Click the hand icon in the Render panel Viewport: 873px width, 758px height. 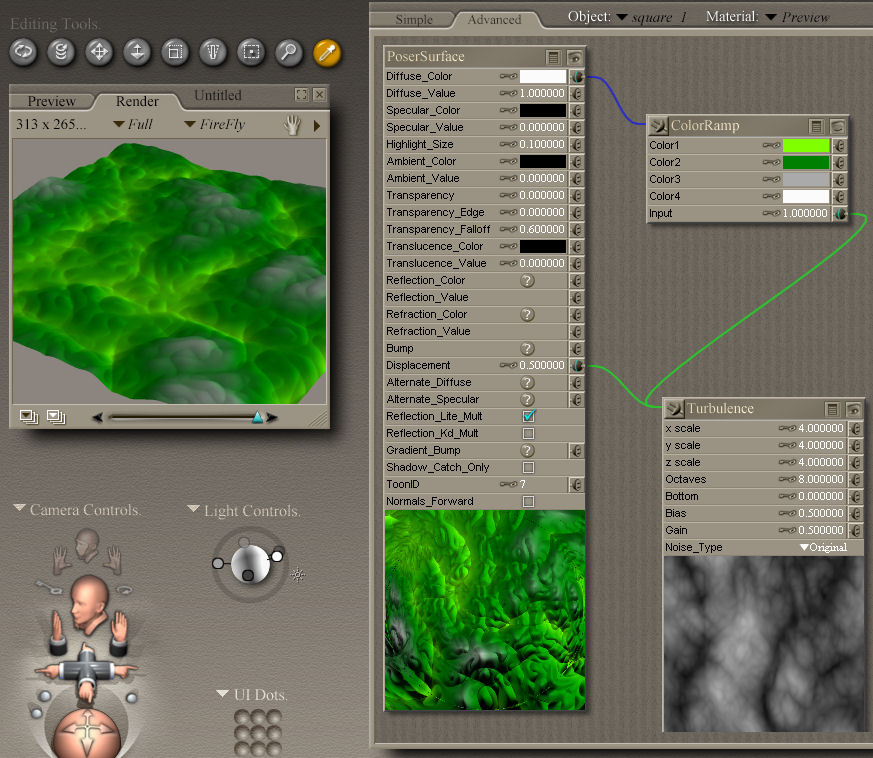293,125
